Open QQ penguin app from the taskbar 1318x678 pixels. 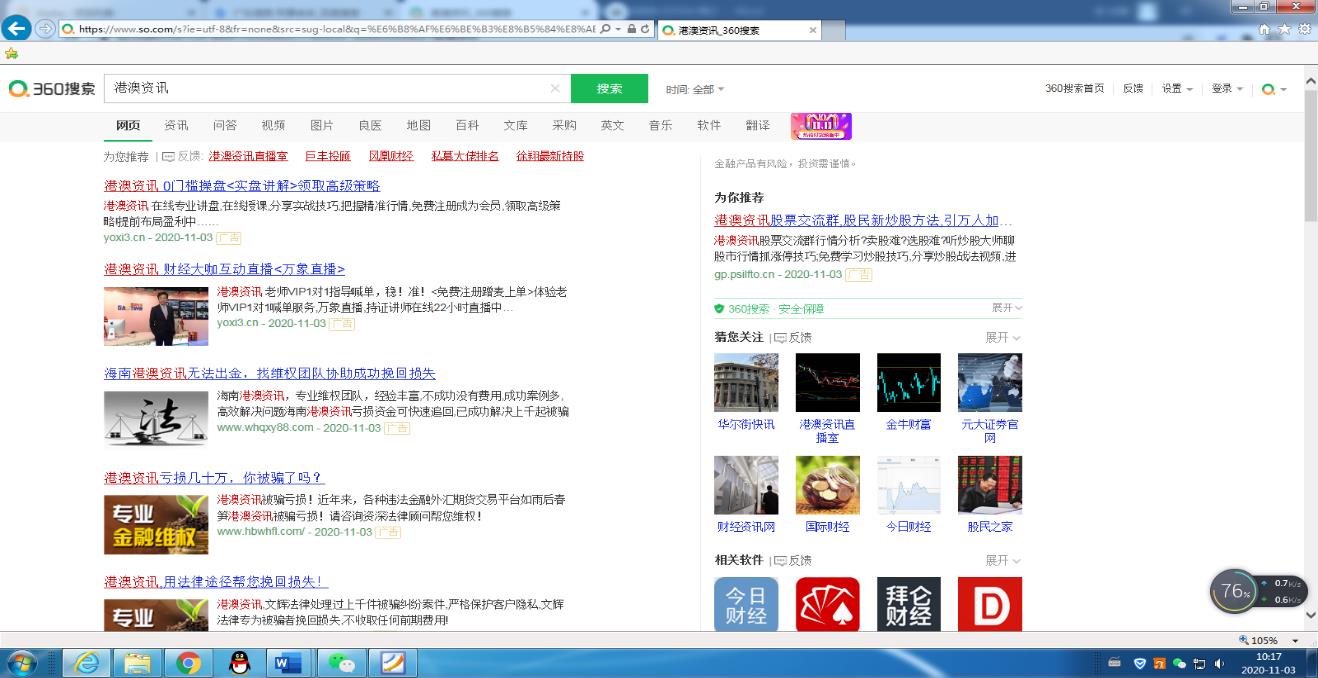(x=239, y=663)
